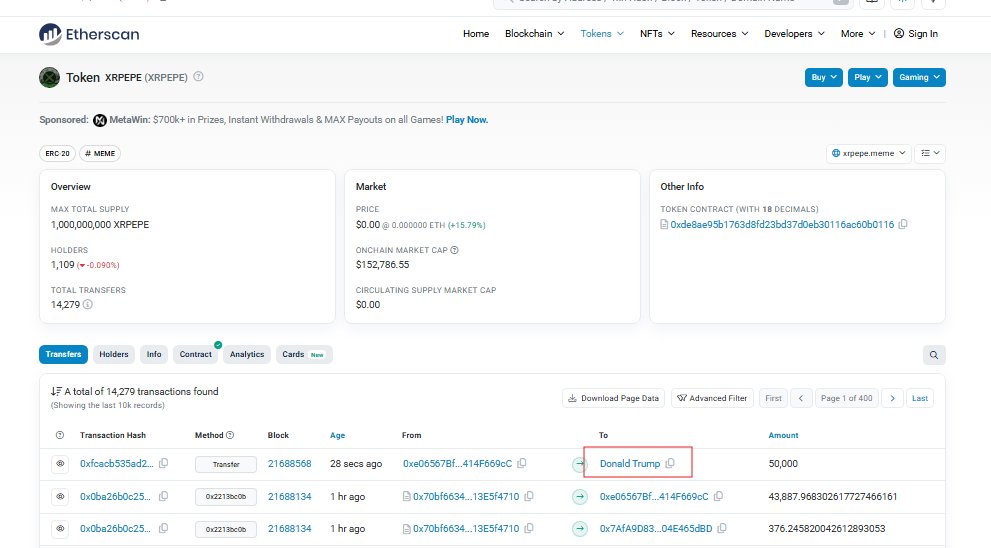Copy the Donald Trump address
991x548 pixels.
(x=670, y=463)
